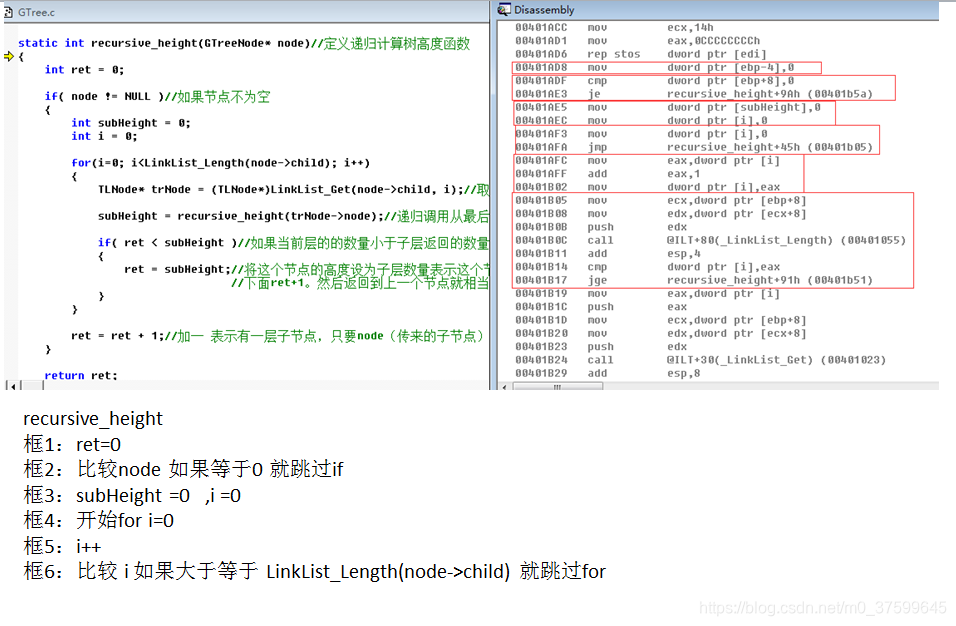Click disassembly line 00401B19 mov eax,[i]

647,294
